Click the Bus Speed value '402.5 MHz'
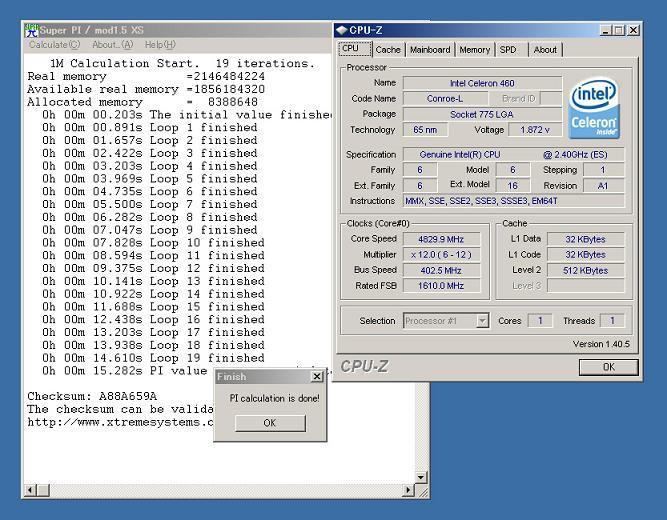Image resolution: width=667 pixels, height=520 pixels. click(x=441, y=270)
